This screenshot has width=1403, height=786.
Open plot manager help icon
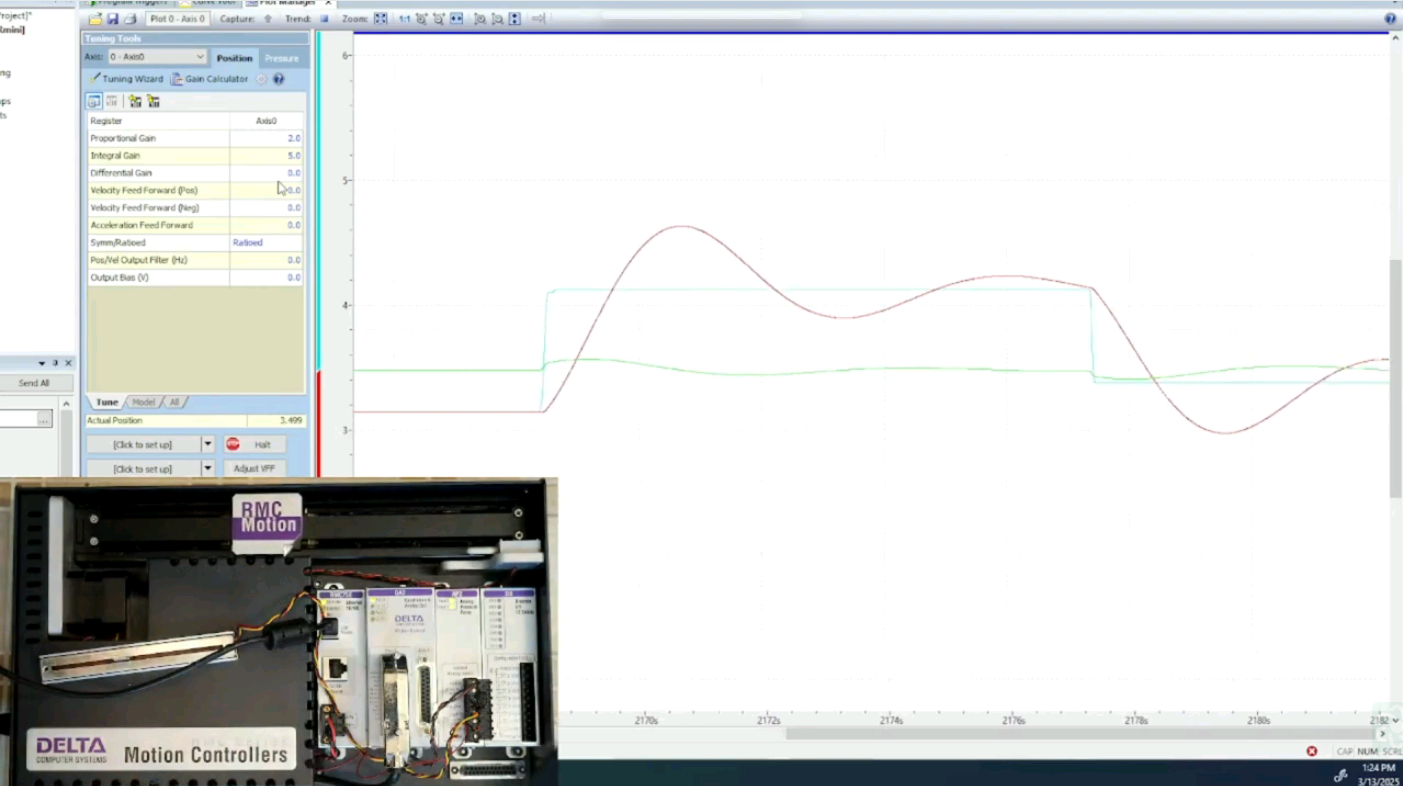pos(1390,19)
